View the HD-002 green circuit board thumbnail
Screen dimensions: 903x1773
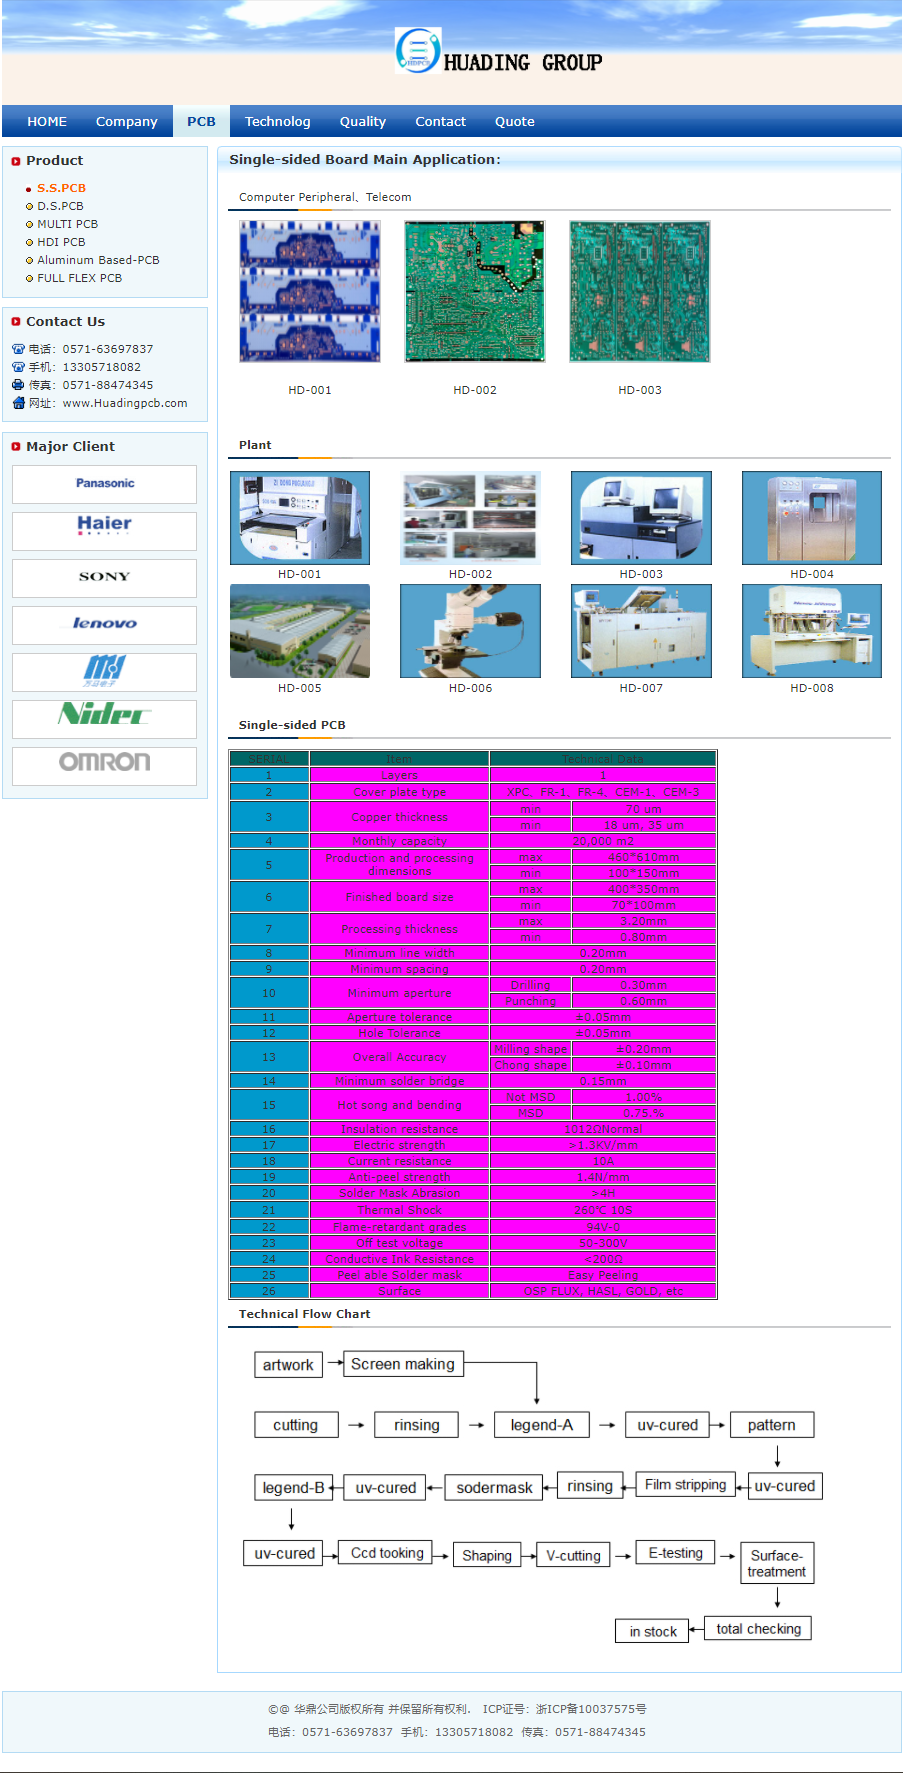(x=474, y=291)
